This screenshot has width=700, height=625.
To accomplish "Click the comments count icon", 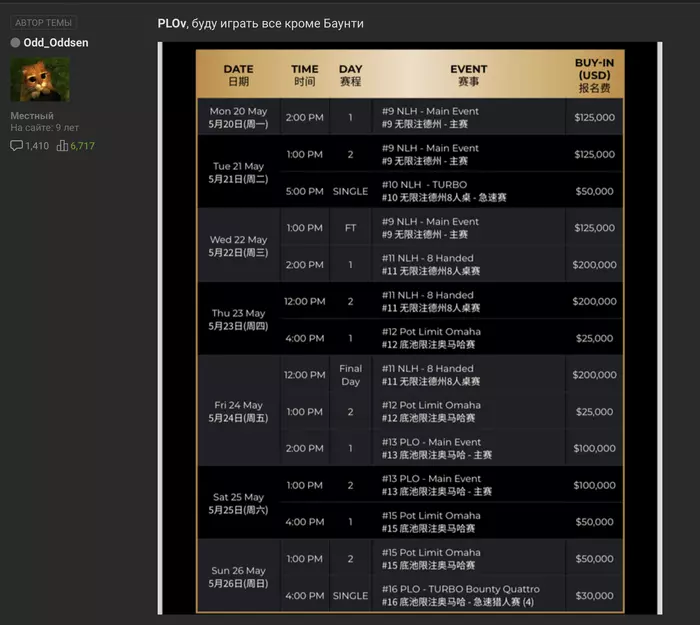I will point(17,146).
